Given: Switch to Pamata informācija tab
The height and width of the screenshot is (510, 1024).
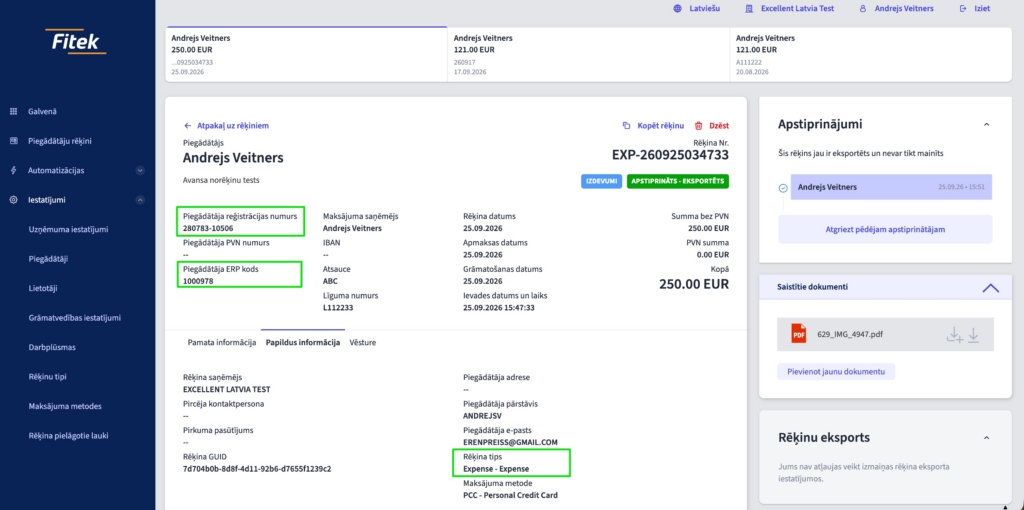Looking at the screenshot, I should pos(221,342).
